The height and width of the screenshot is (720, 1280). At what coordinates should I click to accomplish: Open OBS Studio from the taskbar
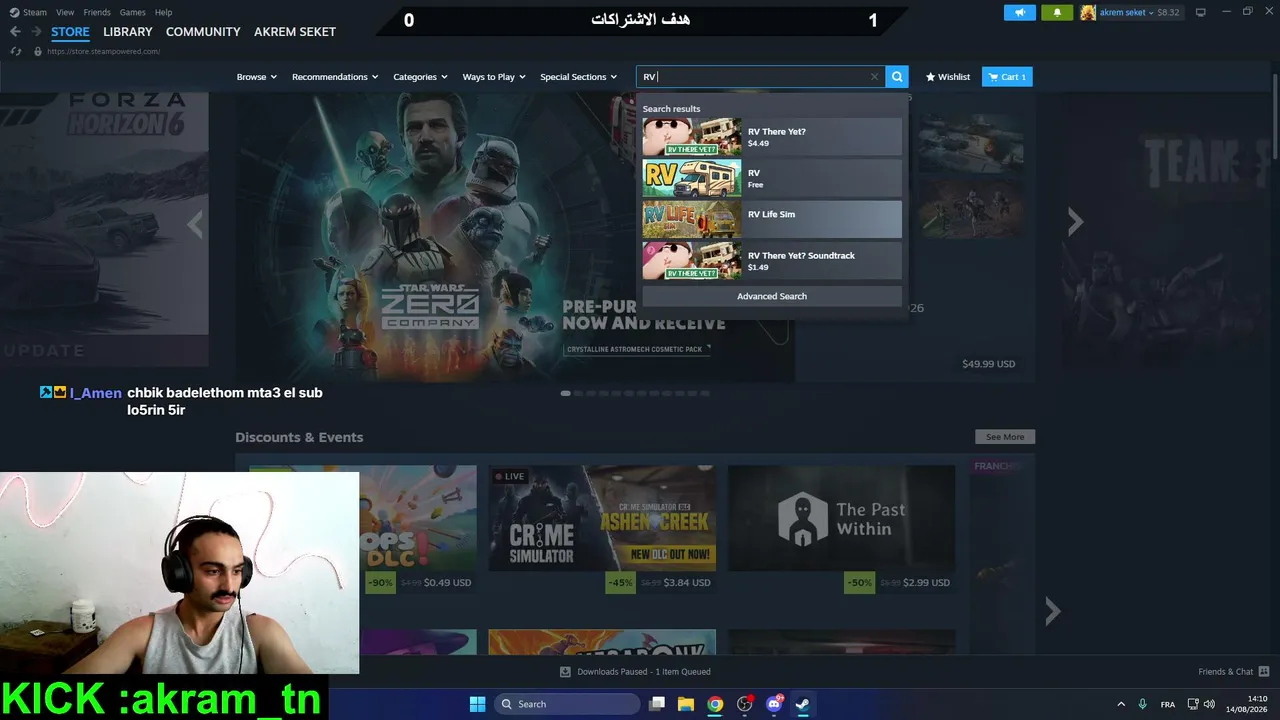[744, 704]
